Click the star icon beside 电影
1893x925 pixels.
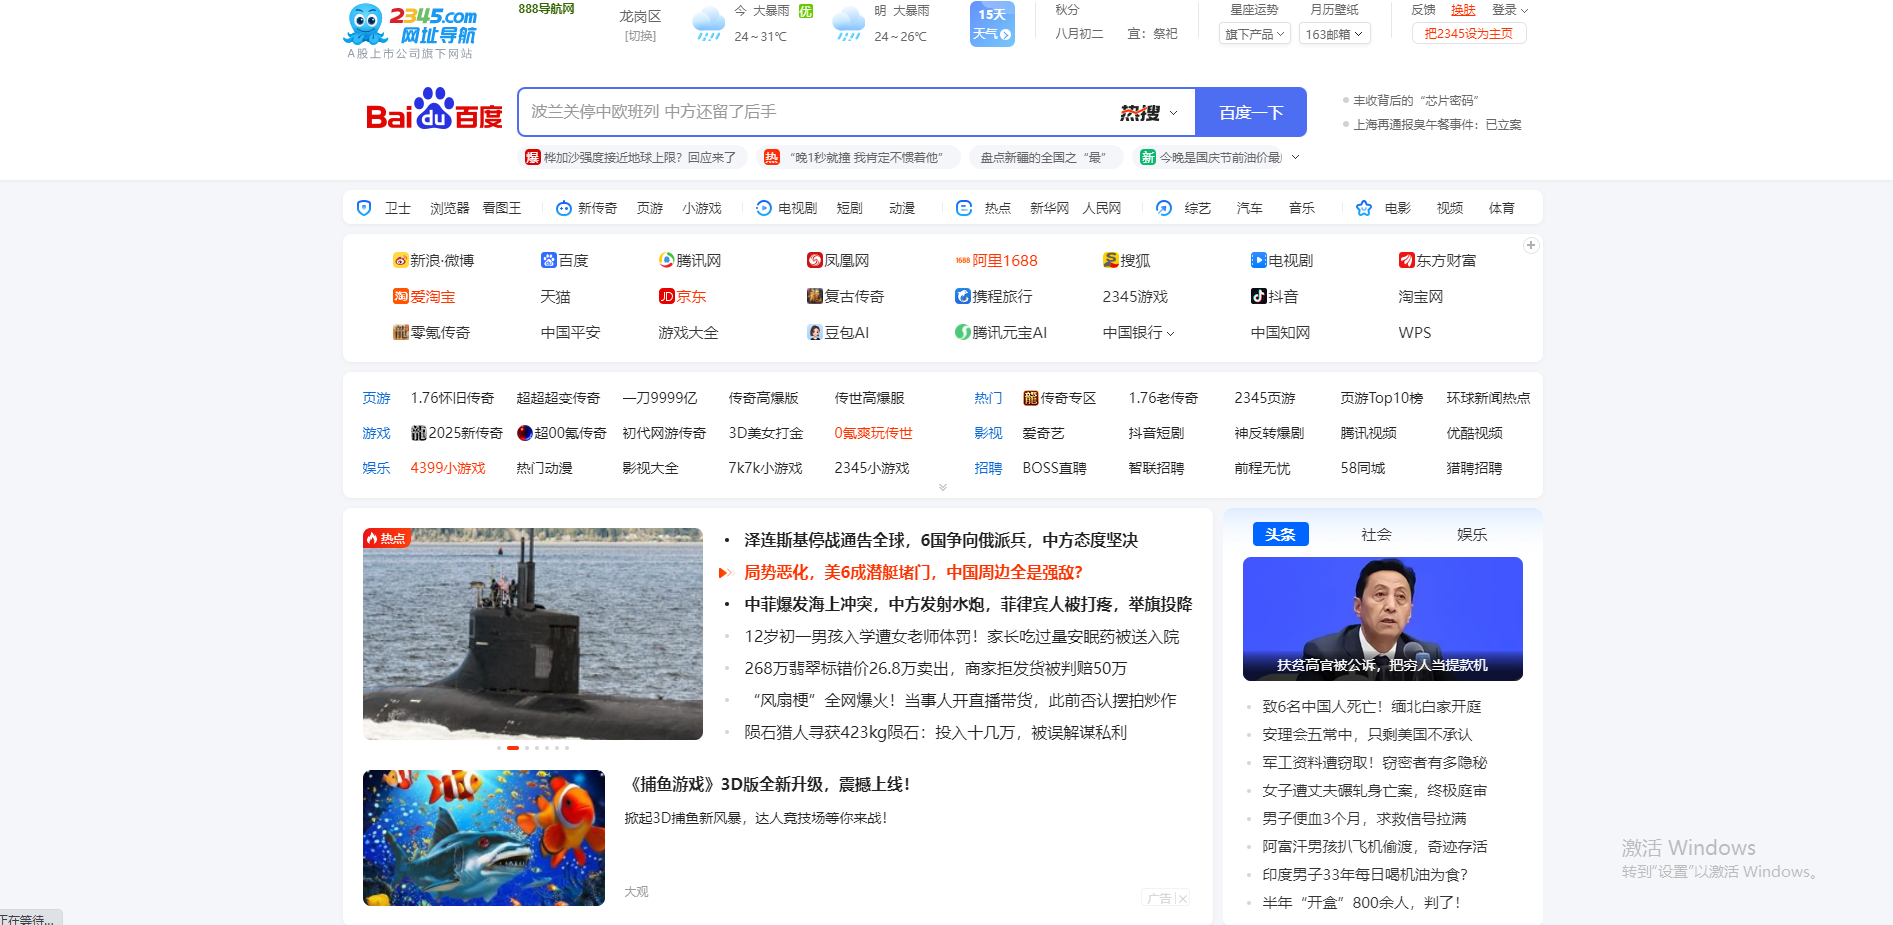point(1363,208)
